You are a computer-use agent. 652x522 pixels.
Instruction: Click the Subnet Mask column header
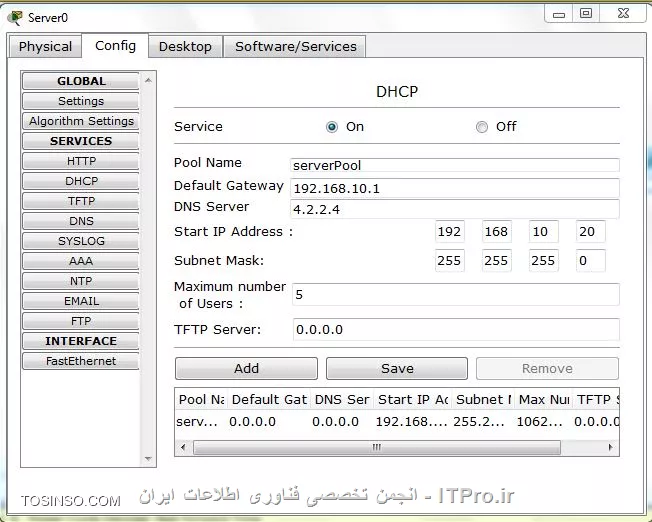pos(484,399)
